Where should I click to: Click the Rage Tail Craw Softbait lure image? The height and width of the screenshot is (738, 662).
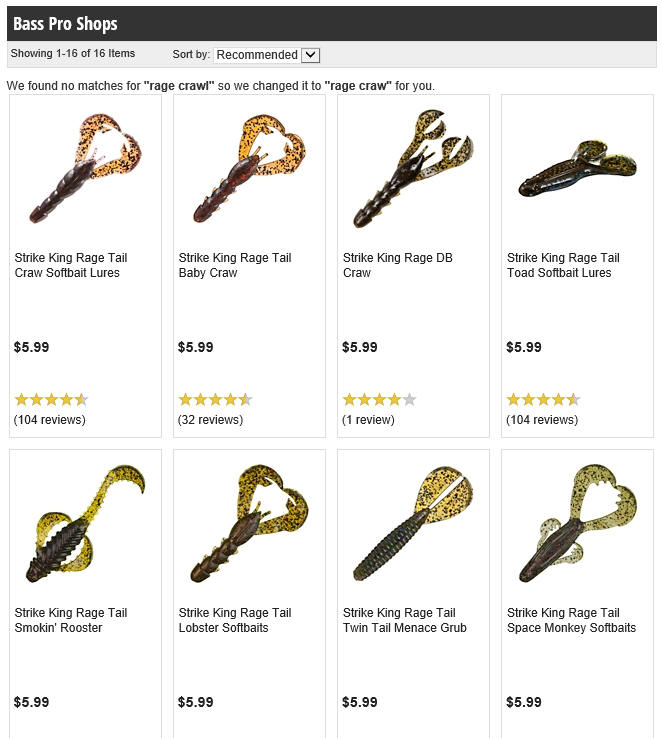[85, 168]
